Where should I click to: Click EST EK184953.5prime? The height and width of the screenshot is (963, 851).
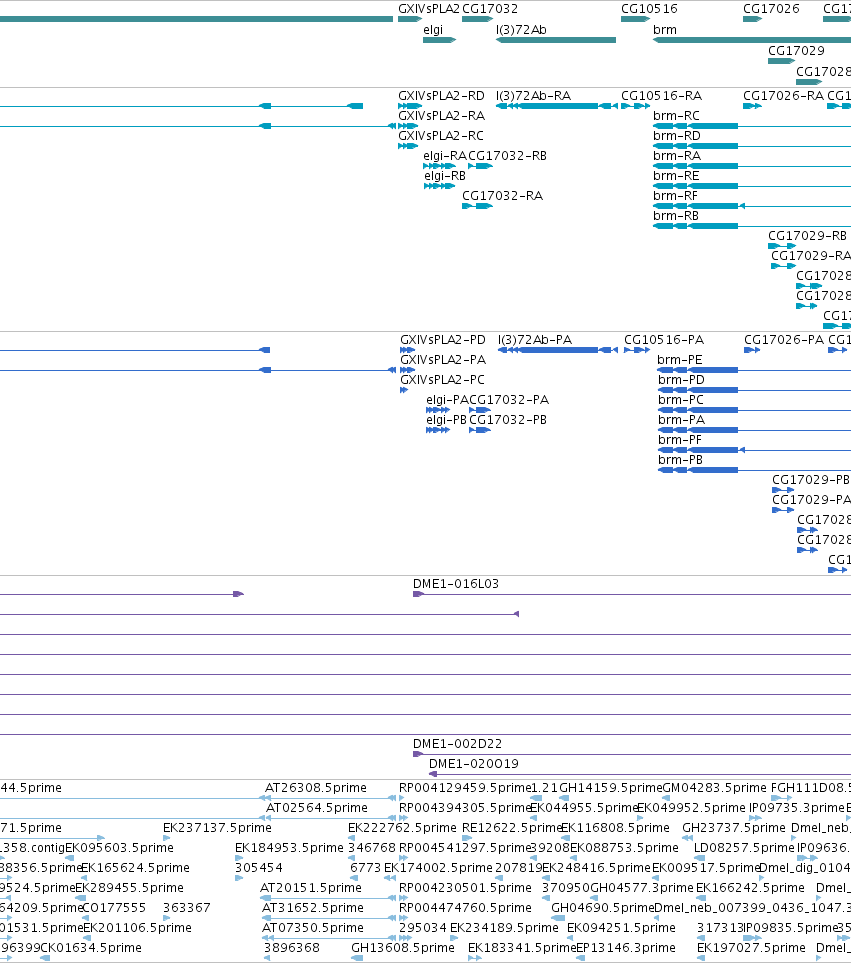tap(289, 848)
